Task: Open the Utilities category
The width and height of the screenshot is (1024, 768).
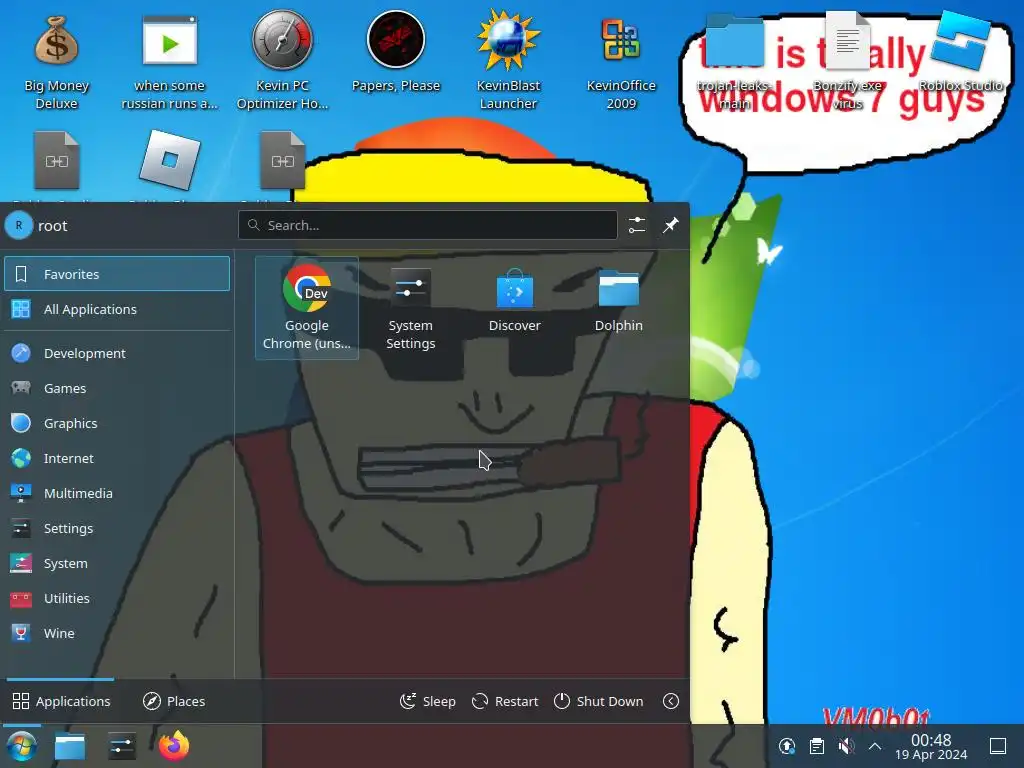Action: coord(117,598)
